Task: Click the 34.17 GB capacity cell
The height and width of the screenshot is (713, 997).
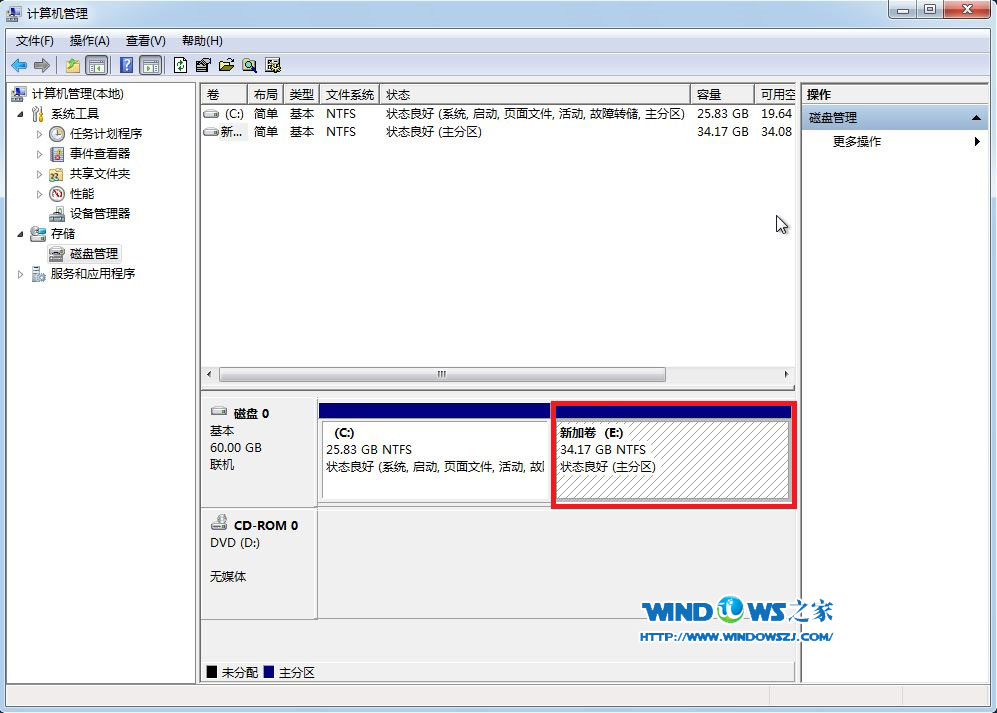Action: [x=722, y=132]
